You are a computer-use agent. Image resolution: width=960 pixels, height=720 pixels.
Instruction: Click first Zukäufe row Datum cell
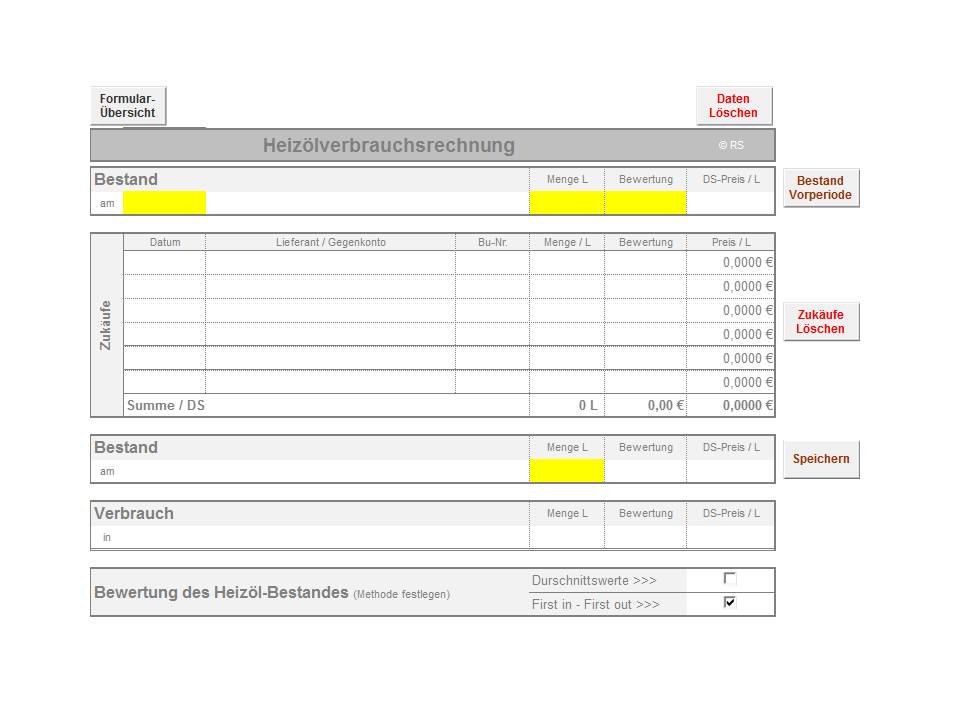pyautogui.click(x=164, y=263)
